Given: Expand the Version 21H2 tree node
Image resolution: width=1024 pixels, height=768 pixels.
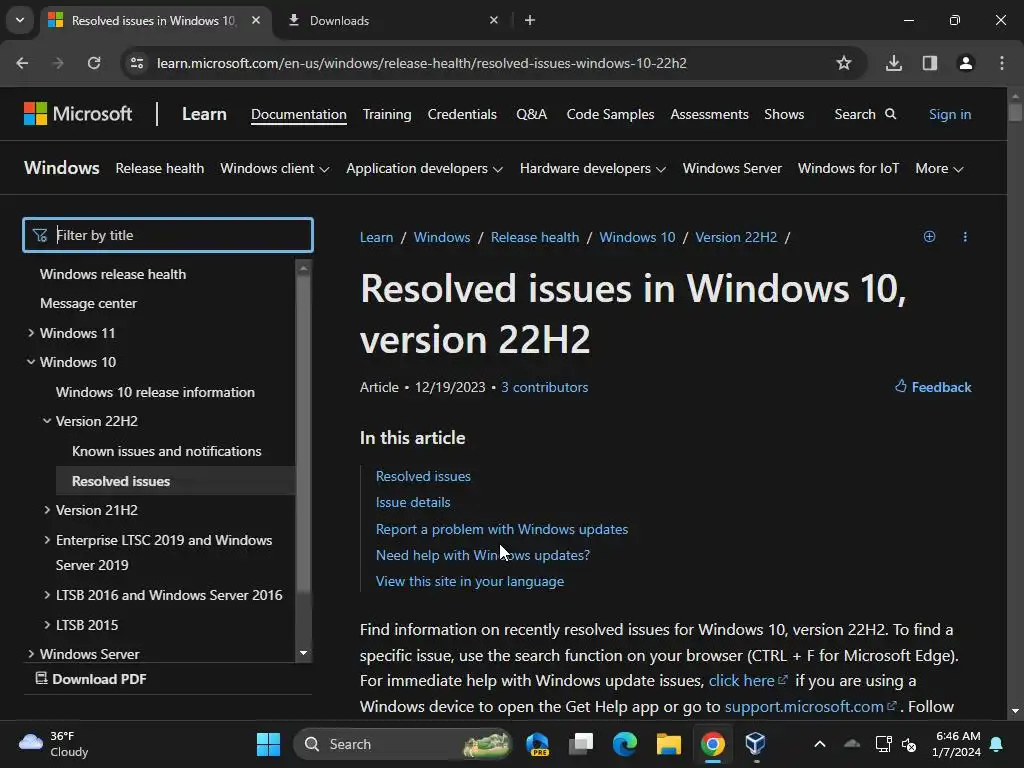Looking at the screenshot, I should [47, 510].
